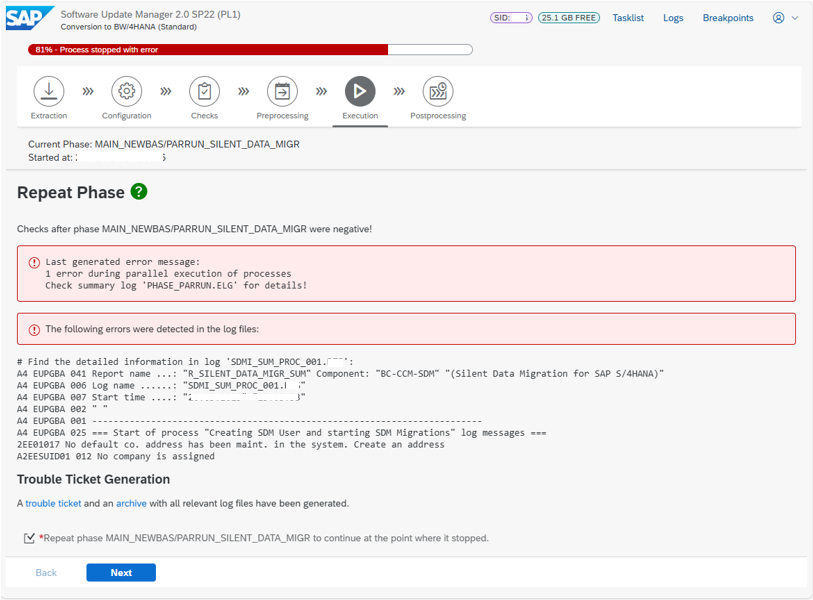813x600 pixels.
Task: Switch to the Execution step label
Action: [360, 116]
